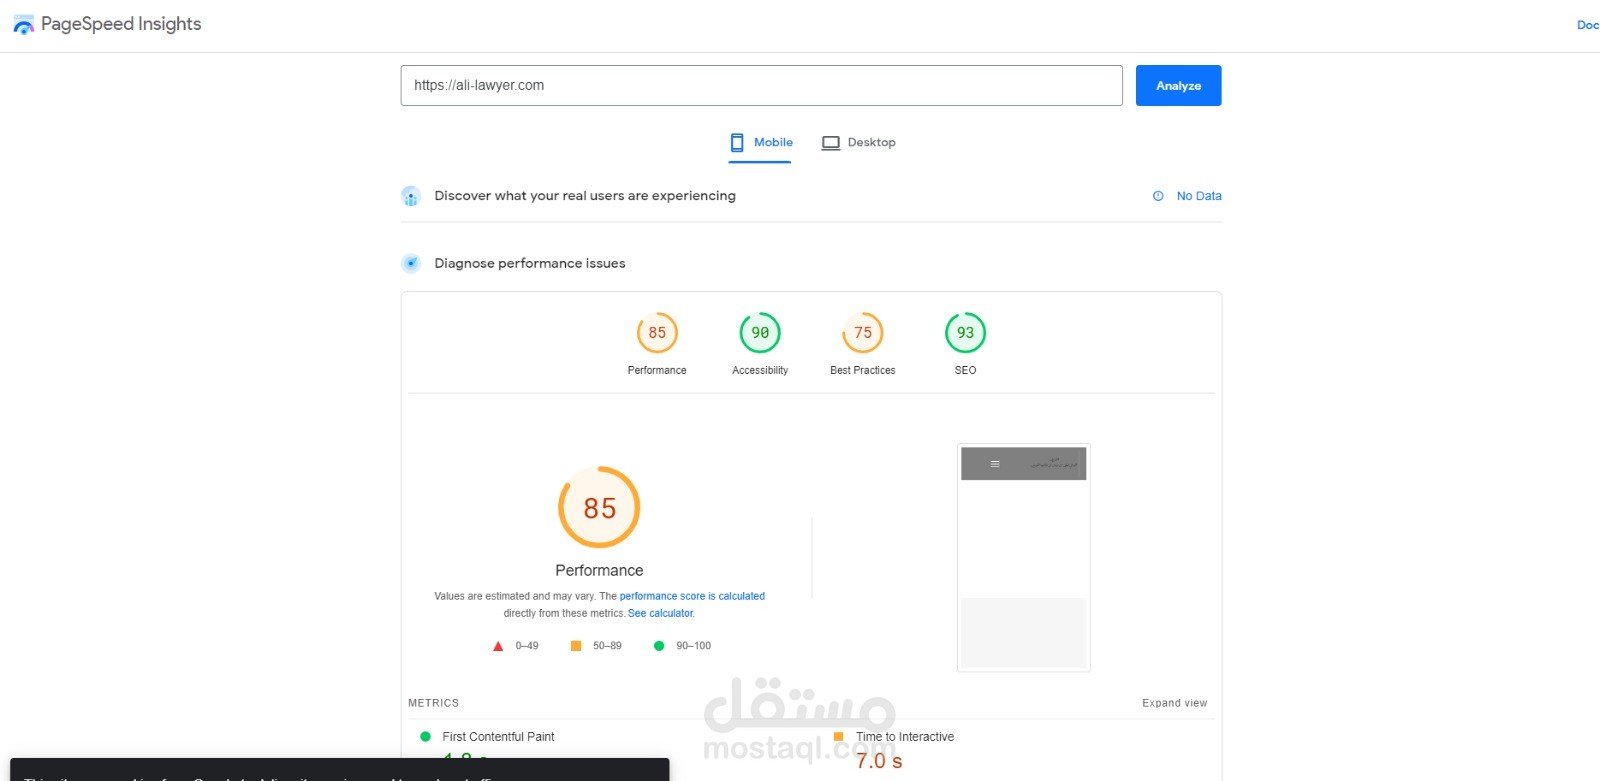This screenshot has height=781, width=1600.
Task: Click the PageSpeed Insights logo icon
Action: (x=23, y=25)
